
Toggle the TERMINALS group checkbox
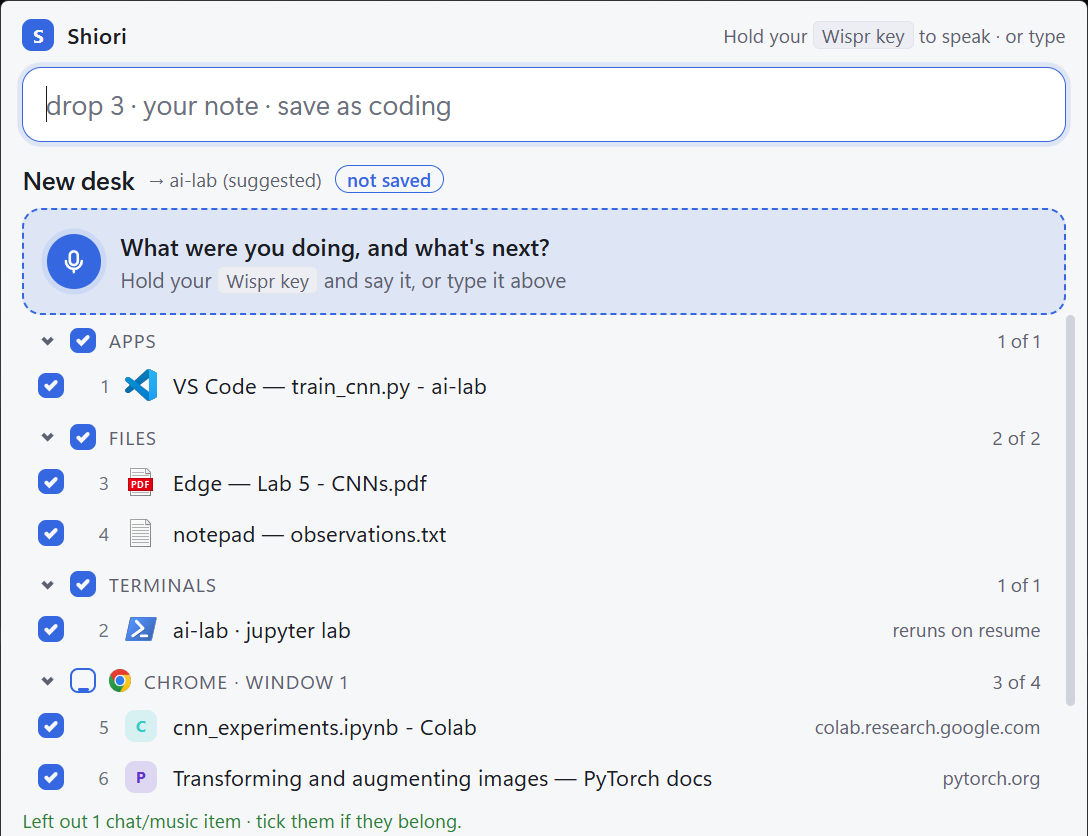pyautogui.click(x=83, y=585)
